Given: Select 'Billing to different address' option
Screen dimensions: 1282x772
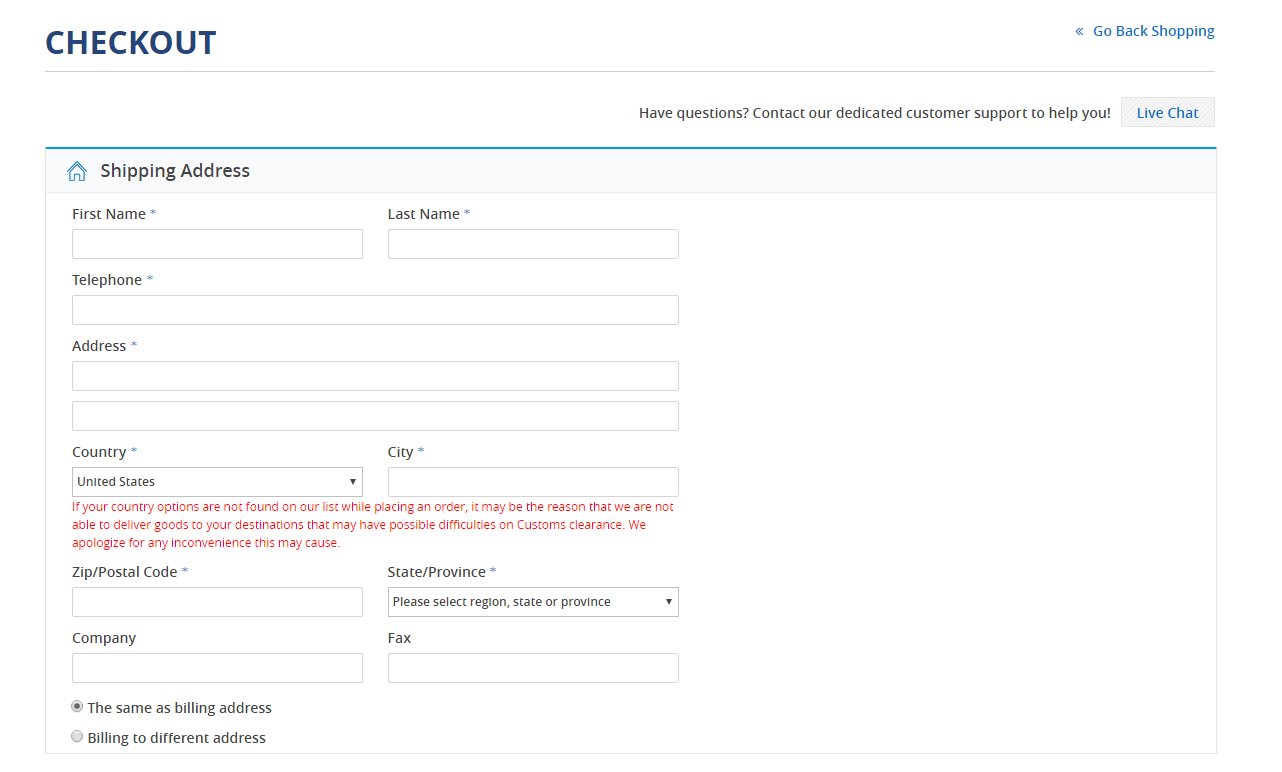Looking at the screenshot, I should pyautogui.click(x=78, y=736).
